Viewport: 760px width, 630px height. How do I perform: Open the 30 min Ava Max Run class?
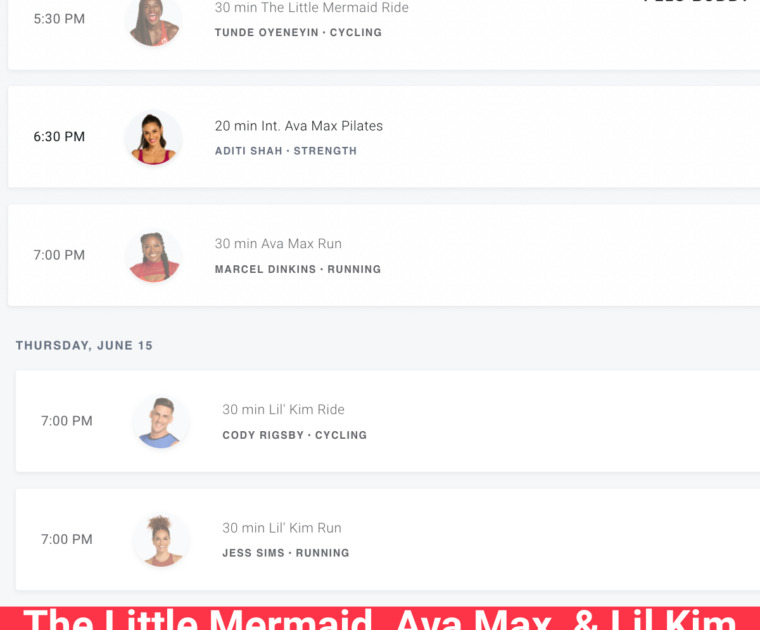[x=278, y=244]
